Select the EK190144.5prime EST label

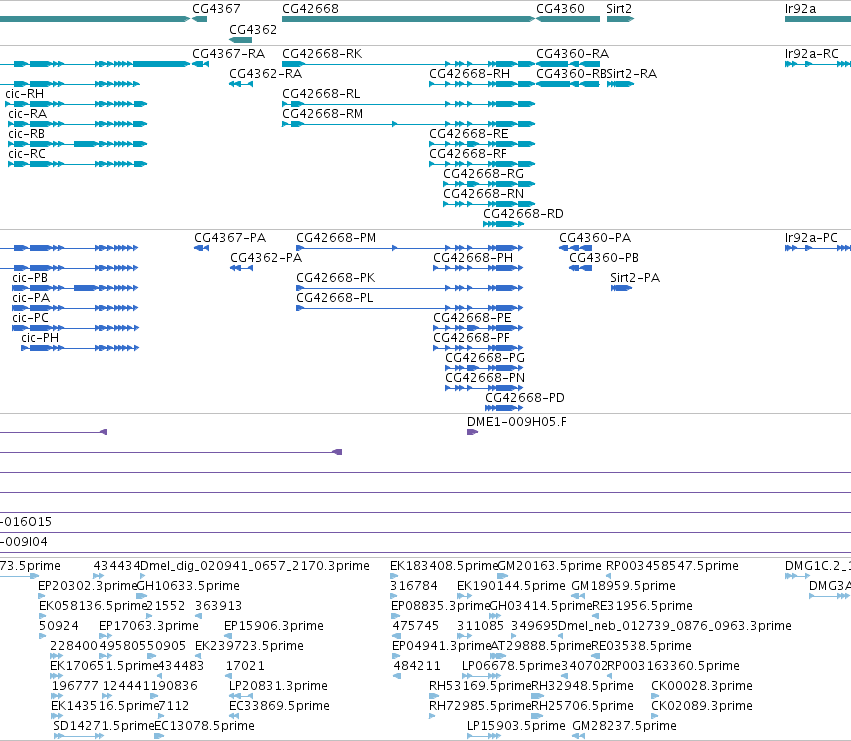tap(511, 586)
